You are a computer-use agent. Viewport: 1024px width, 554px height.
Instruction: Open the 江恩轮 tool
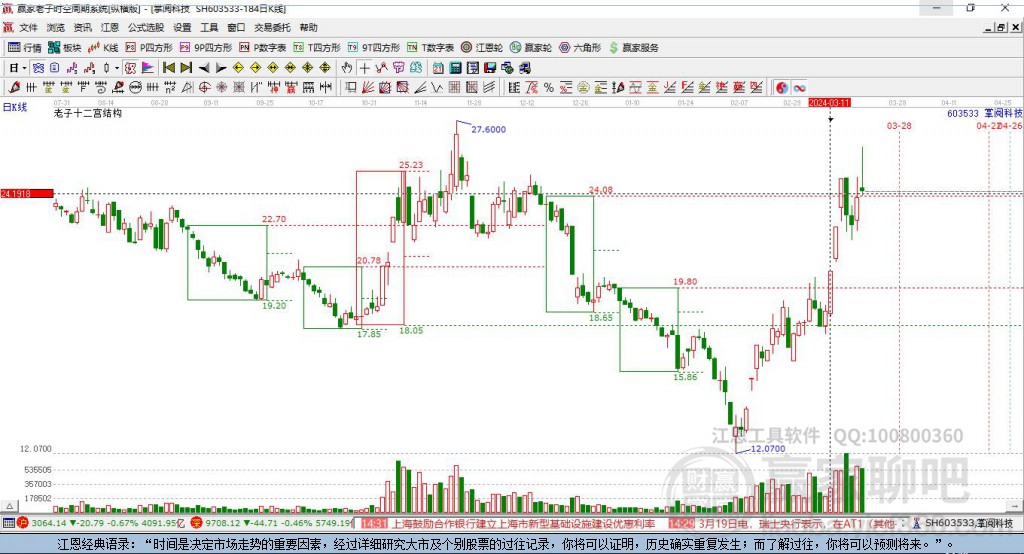coord(482,48)
